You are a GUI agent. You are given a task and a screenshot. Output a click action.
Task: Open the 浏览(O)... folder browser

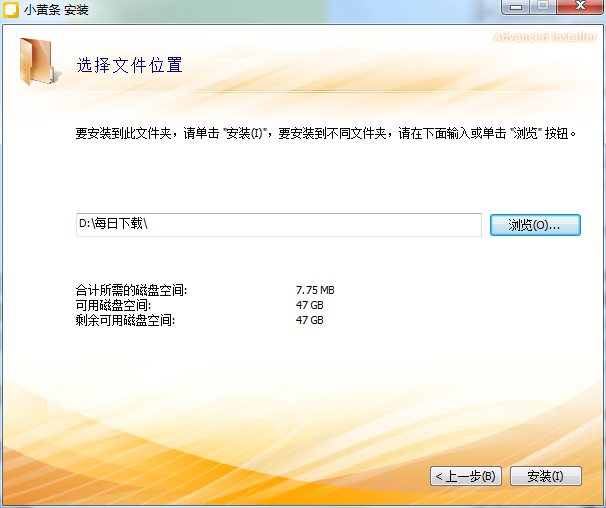tap(535, 225)
